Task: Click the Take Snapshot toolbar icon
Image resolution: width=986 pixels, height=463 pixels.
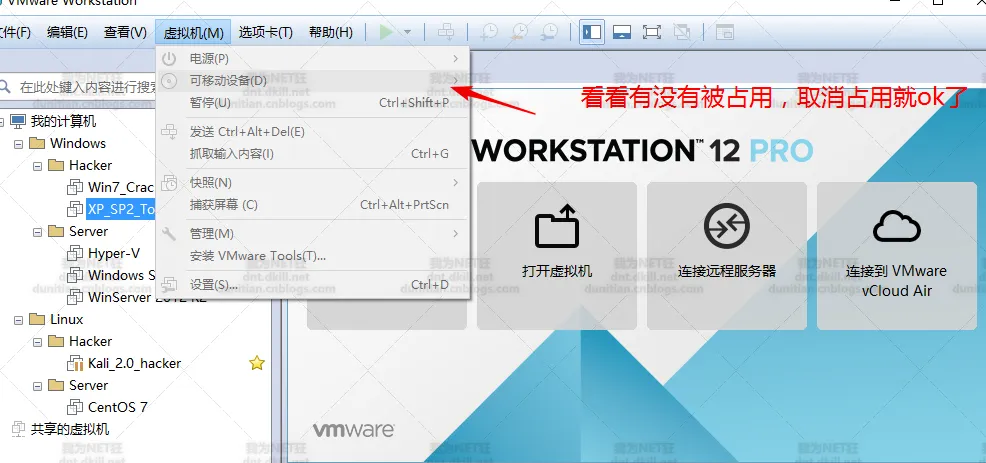Action: [x=489, y=32]
